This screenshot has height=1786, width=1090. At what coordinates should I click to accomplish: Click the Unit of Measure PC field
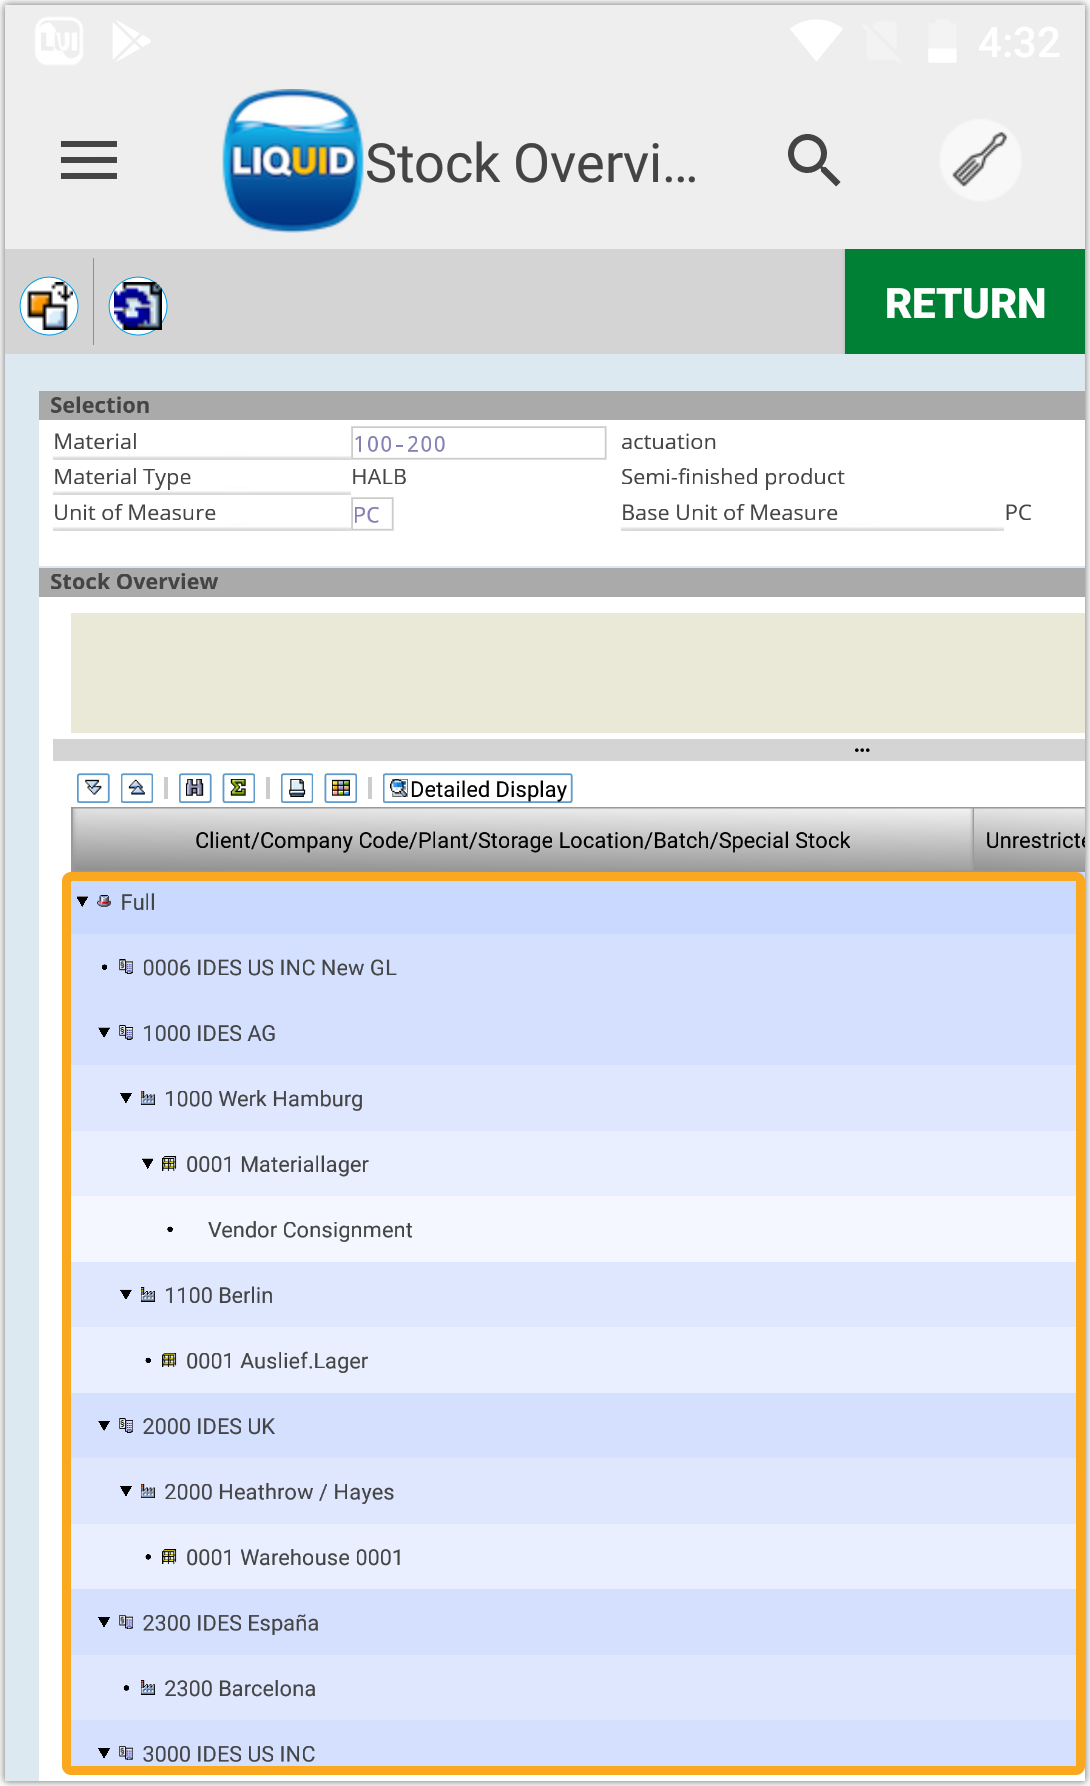371,514
